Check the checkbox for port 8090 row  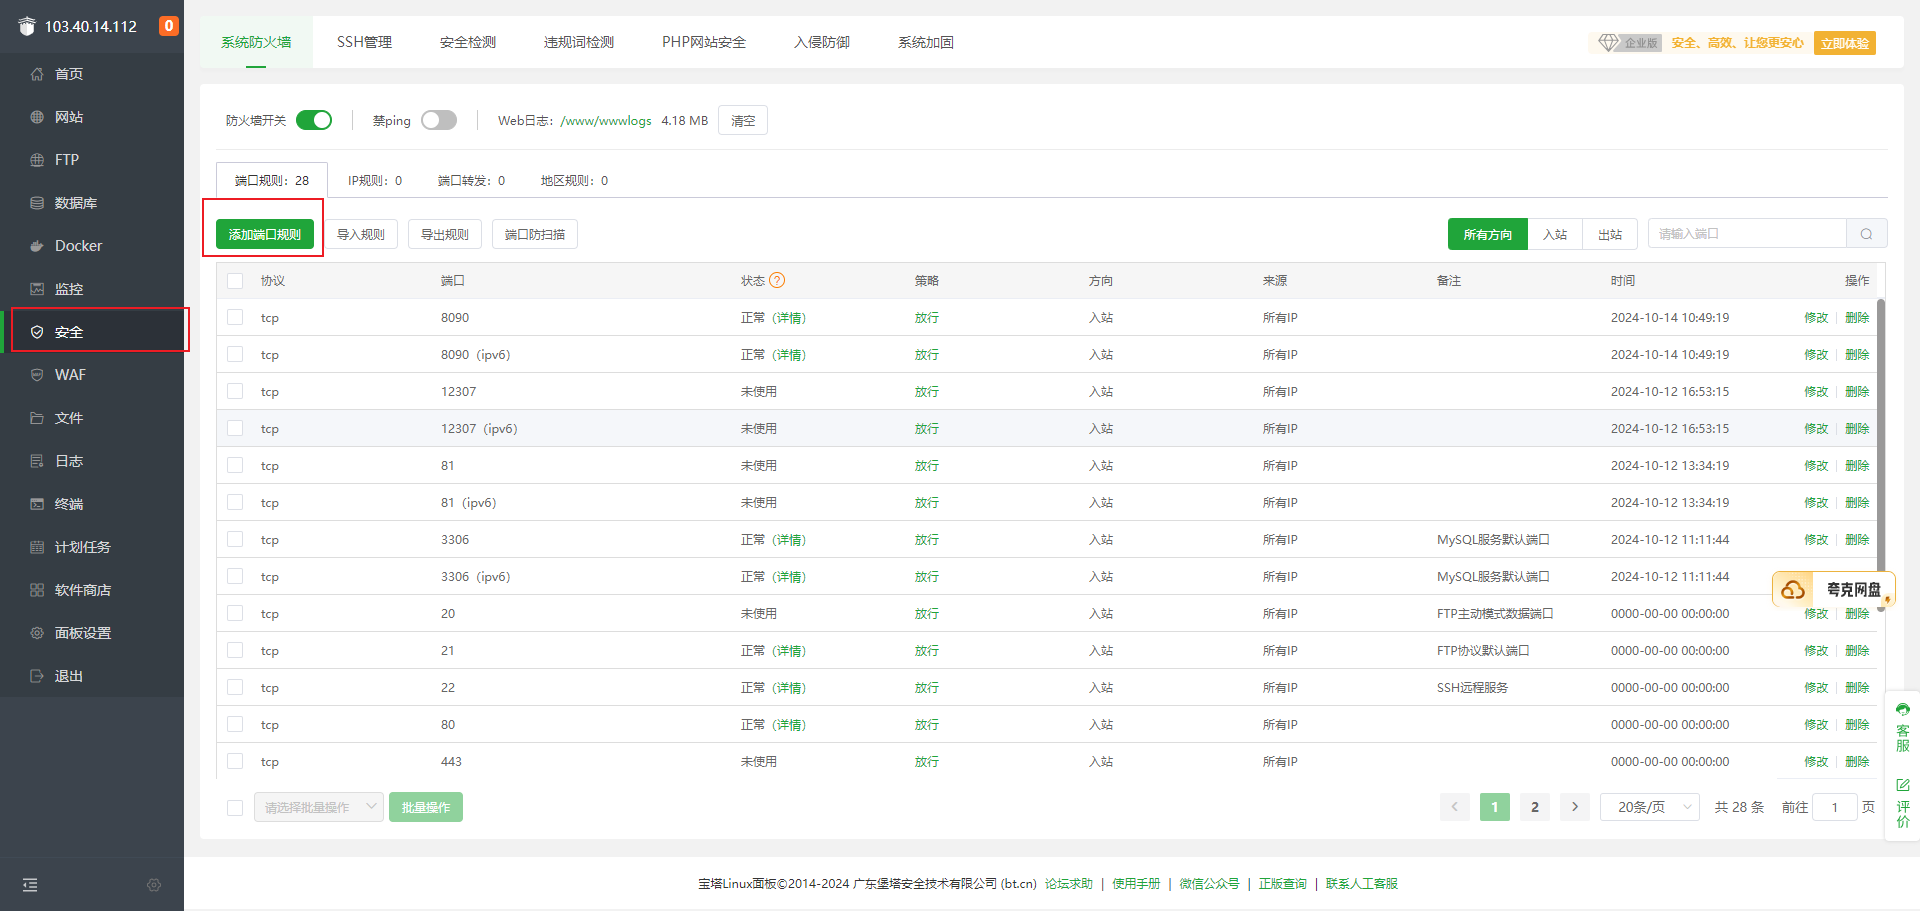235,317
